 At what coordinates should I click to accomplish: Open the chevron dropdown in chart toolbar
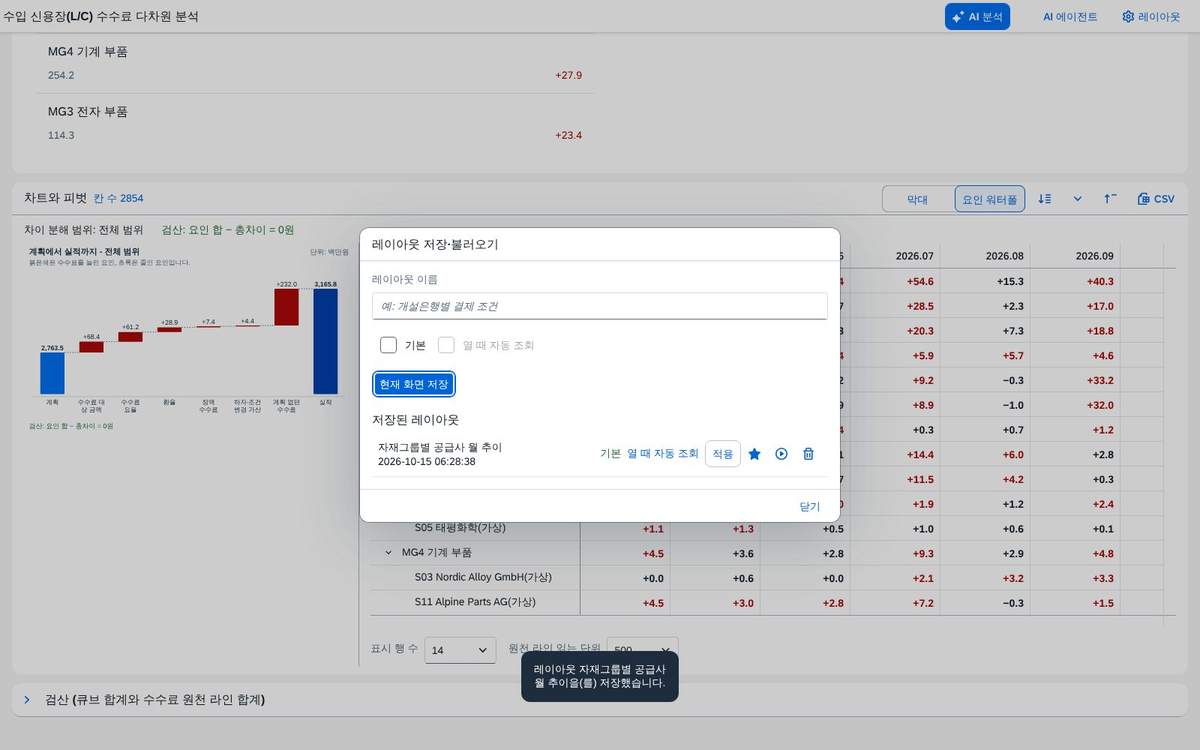1078,199
